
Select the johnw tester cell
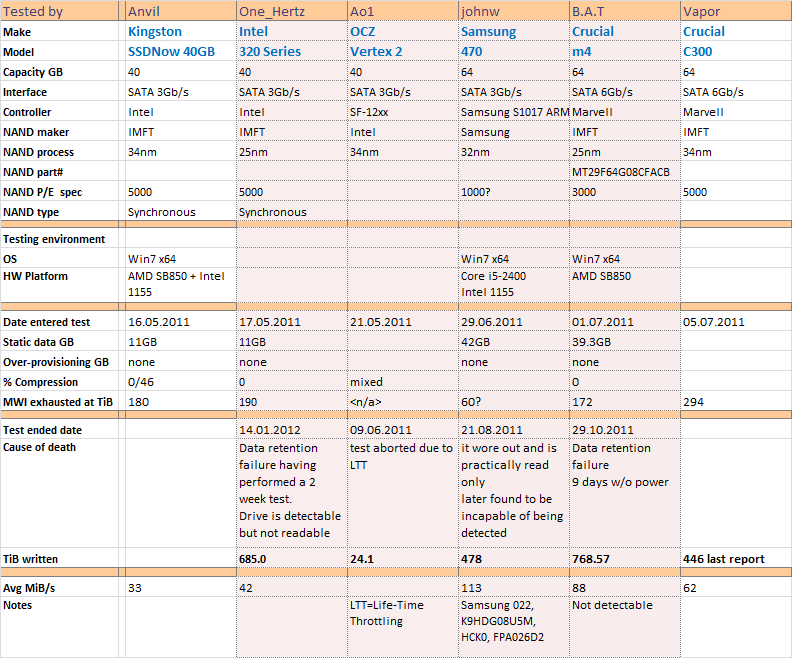click(x=514, y=11)
